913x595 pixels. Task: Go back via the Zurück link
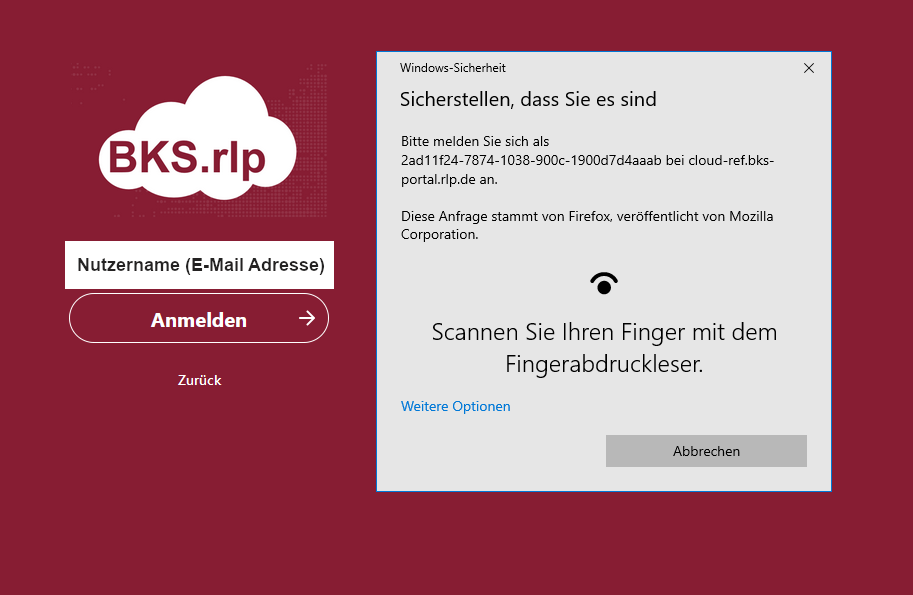click(199, 380)
